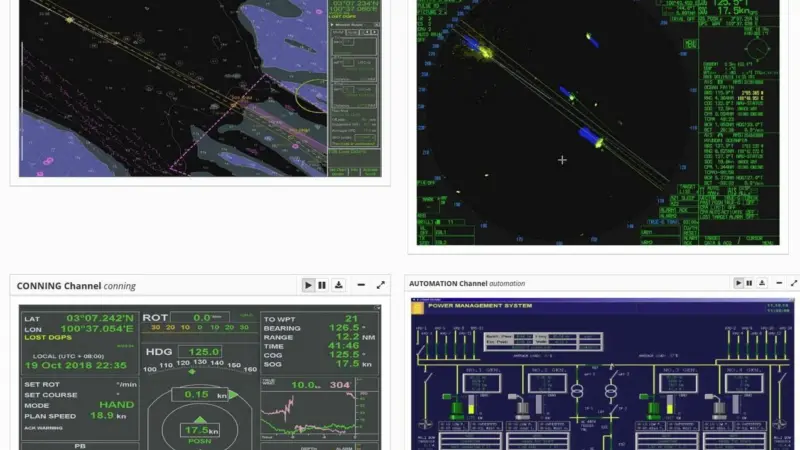Click the PLAN SPEED value 18.9 kn
Viewport: 800px width, 450px height.
click(108, 416)
